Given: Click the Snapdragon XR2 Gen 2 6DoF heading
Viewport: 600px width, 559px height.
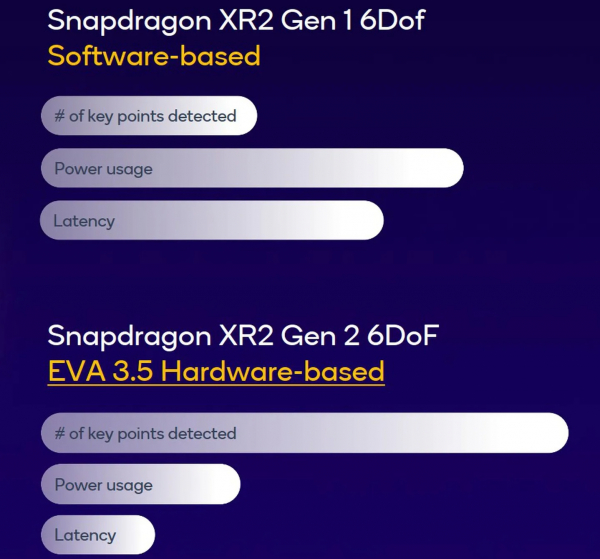Looking at the screenshot, I should pyautogui.click(x=243, y=336).
